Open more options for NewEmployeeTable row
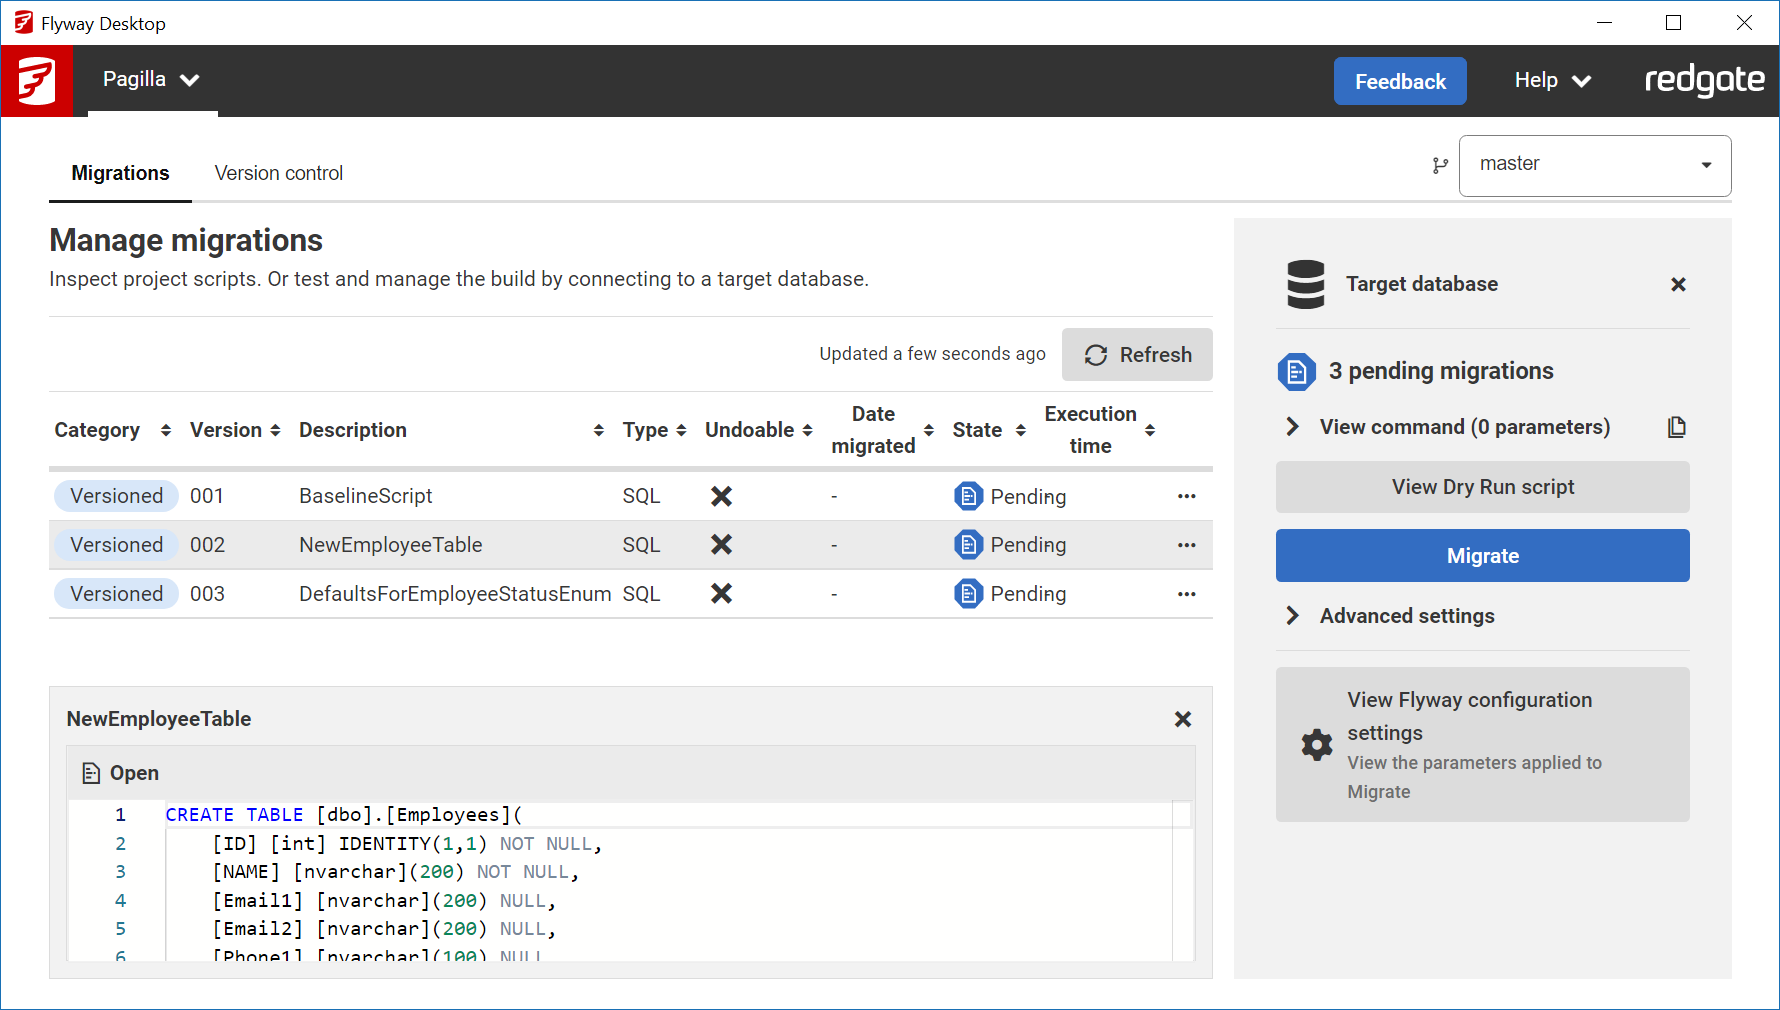 click(x=1186, y=545)
